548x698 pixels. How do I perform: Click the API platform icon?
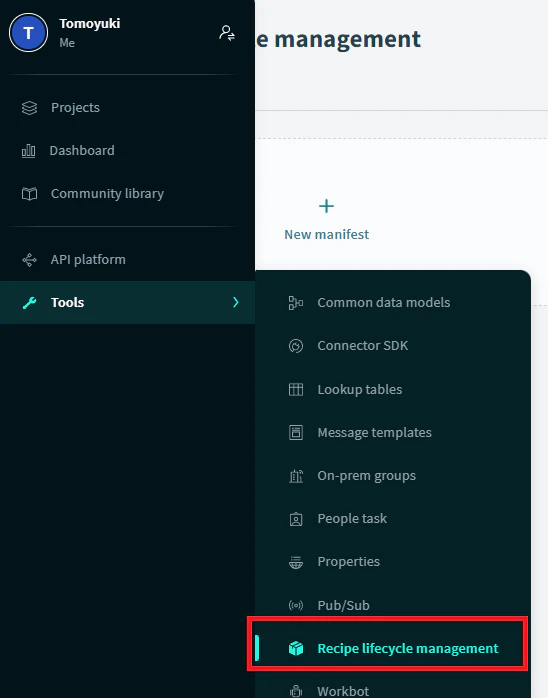[x=29, y=260]
